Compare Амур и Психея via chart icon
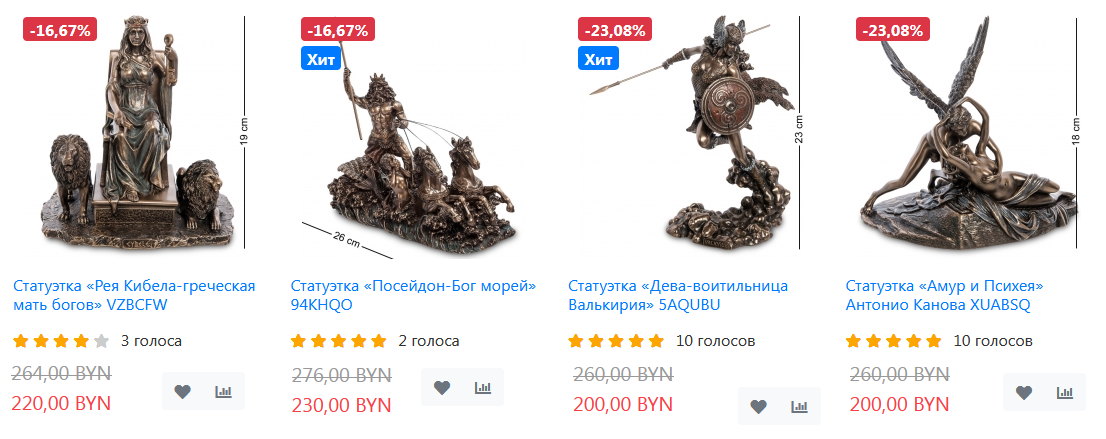The width and height of the screenshot is (1106, 439). pyautogui.click(x=1065, y=392)
